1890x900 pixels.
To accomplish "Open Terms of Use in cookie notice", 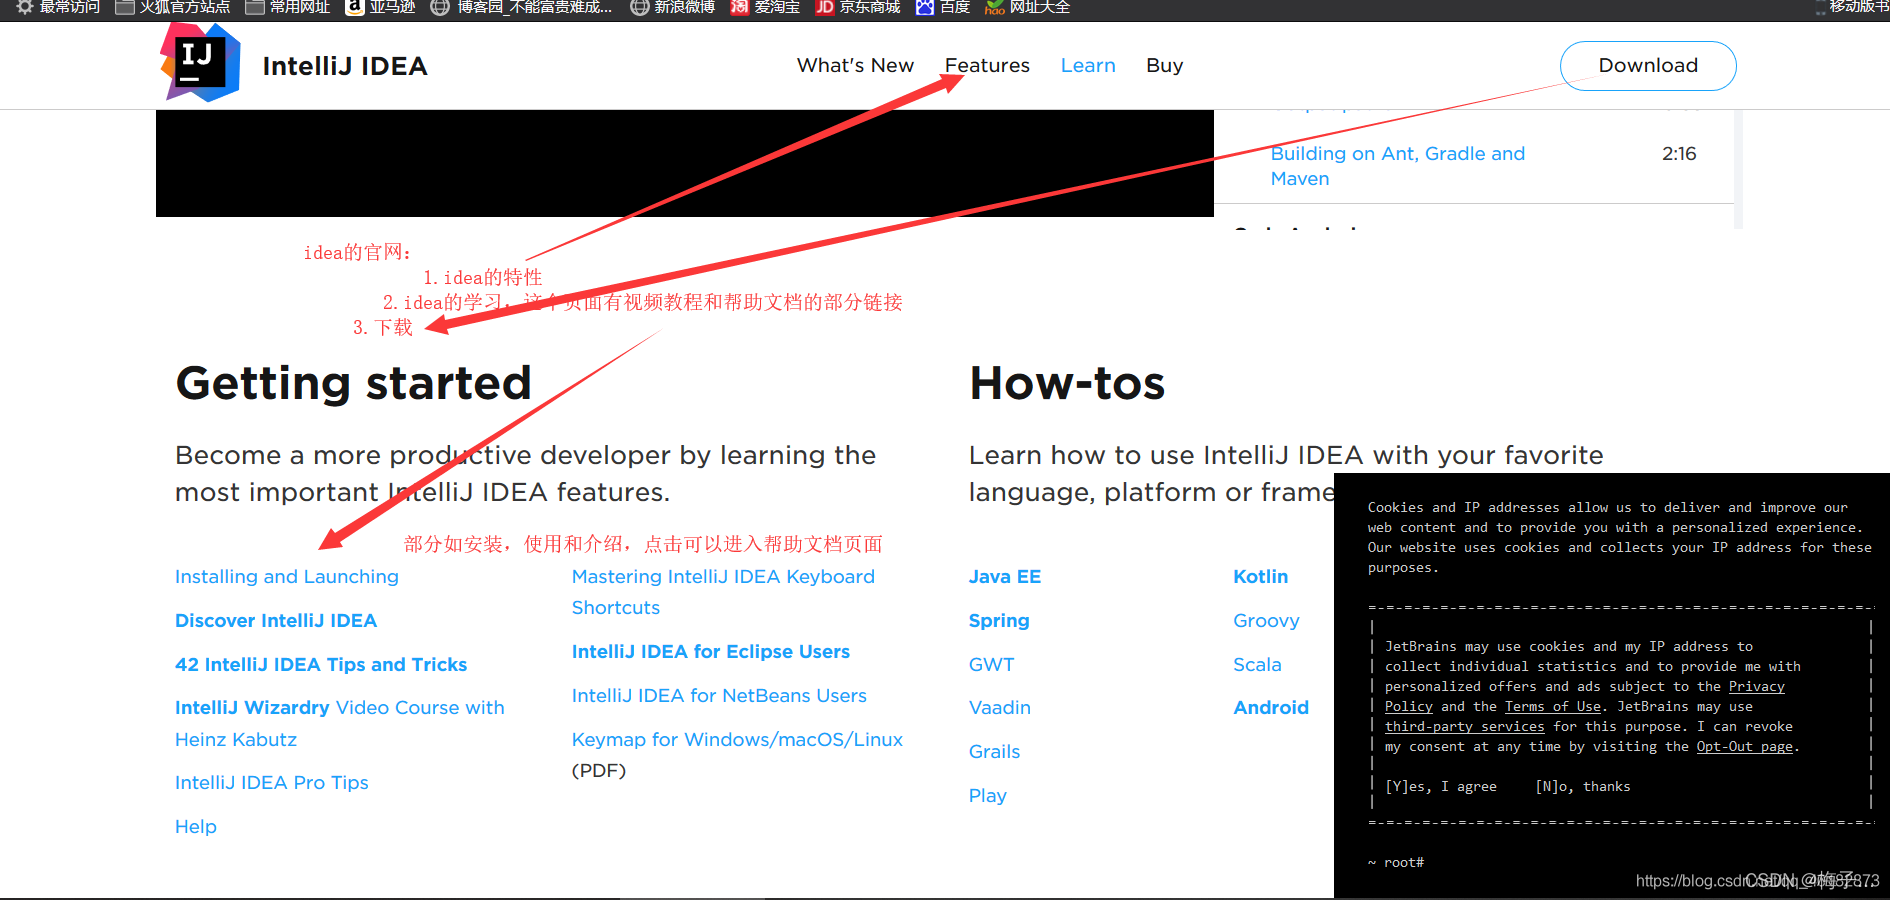I will (1553, 707).
